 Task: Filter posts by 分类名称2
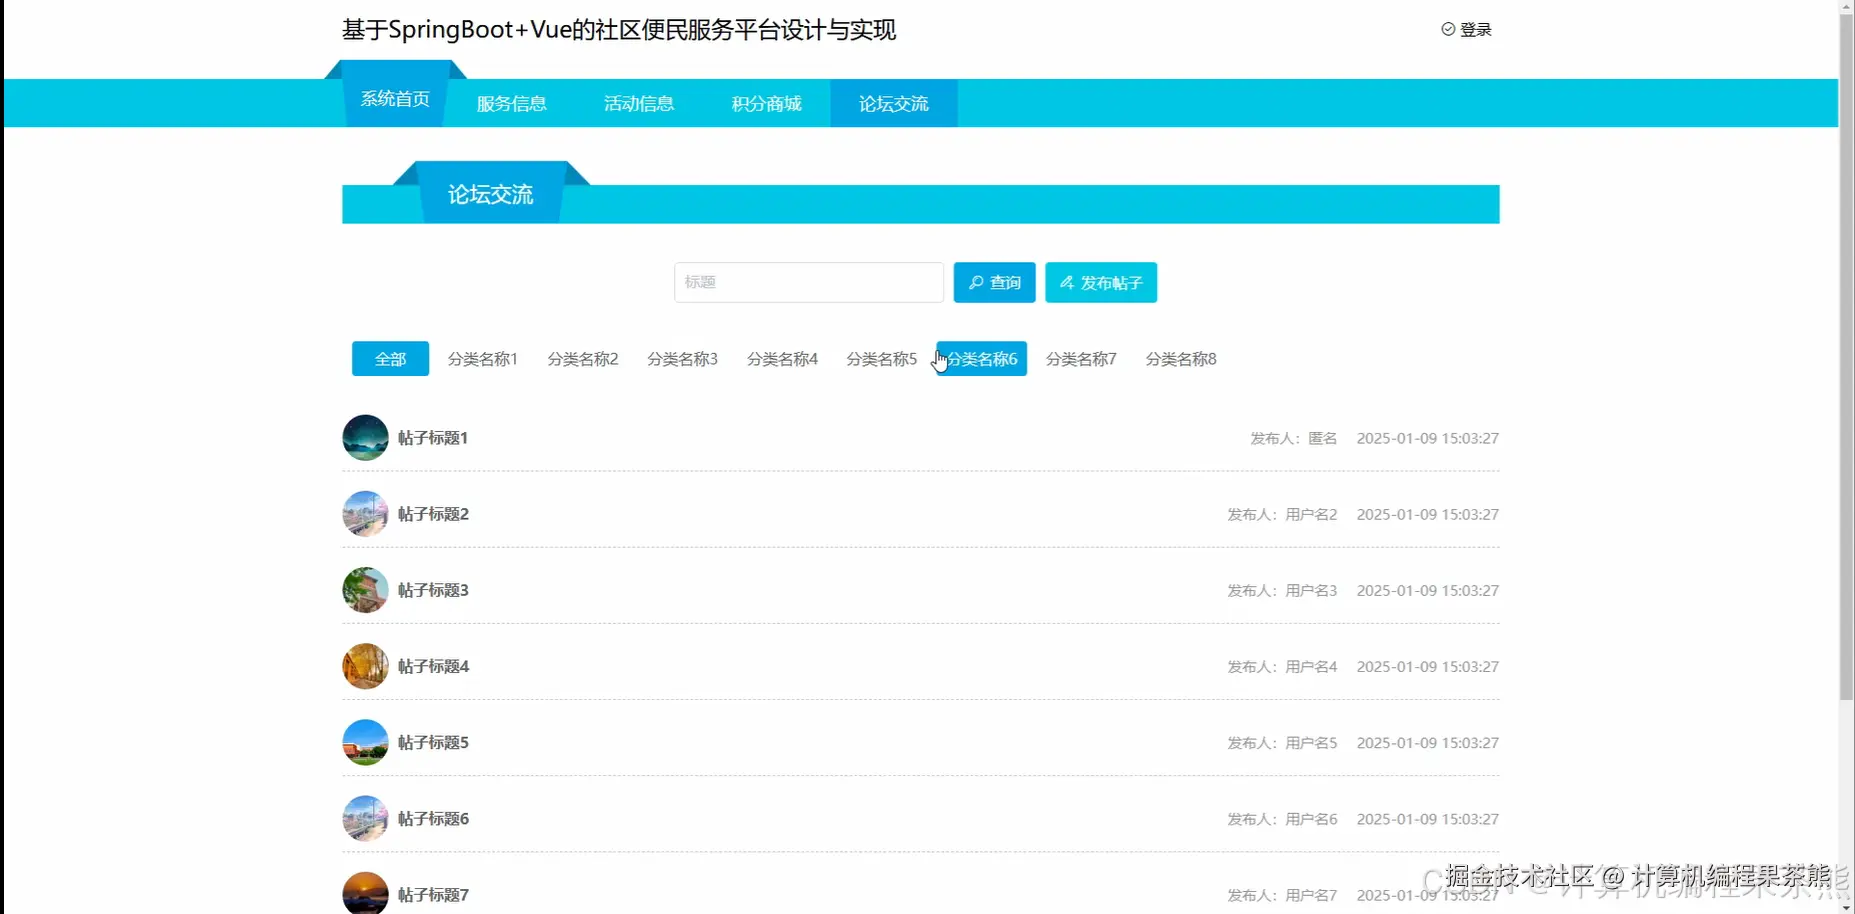pyautogui.click(x=583, y=359)
